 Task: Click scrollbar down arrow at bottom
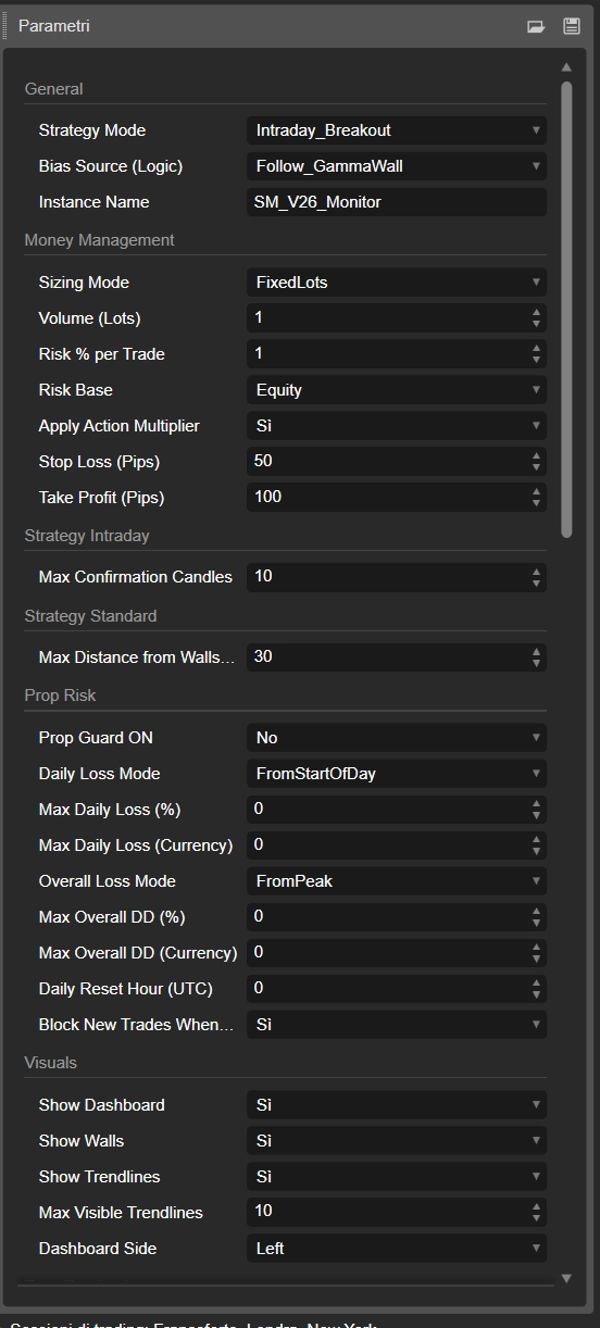[567, 1278]
